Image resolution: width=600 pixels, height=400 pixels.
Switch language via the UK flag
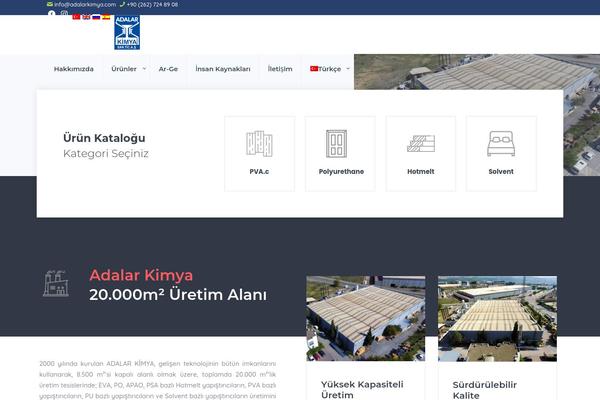pyautogui.click(x=86, y=17)
